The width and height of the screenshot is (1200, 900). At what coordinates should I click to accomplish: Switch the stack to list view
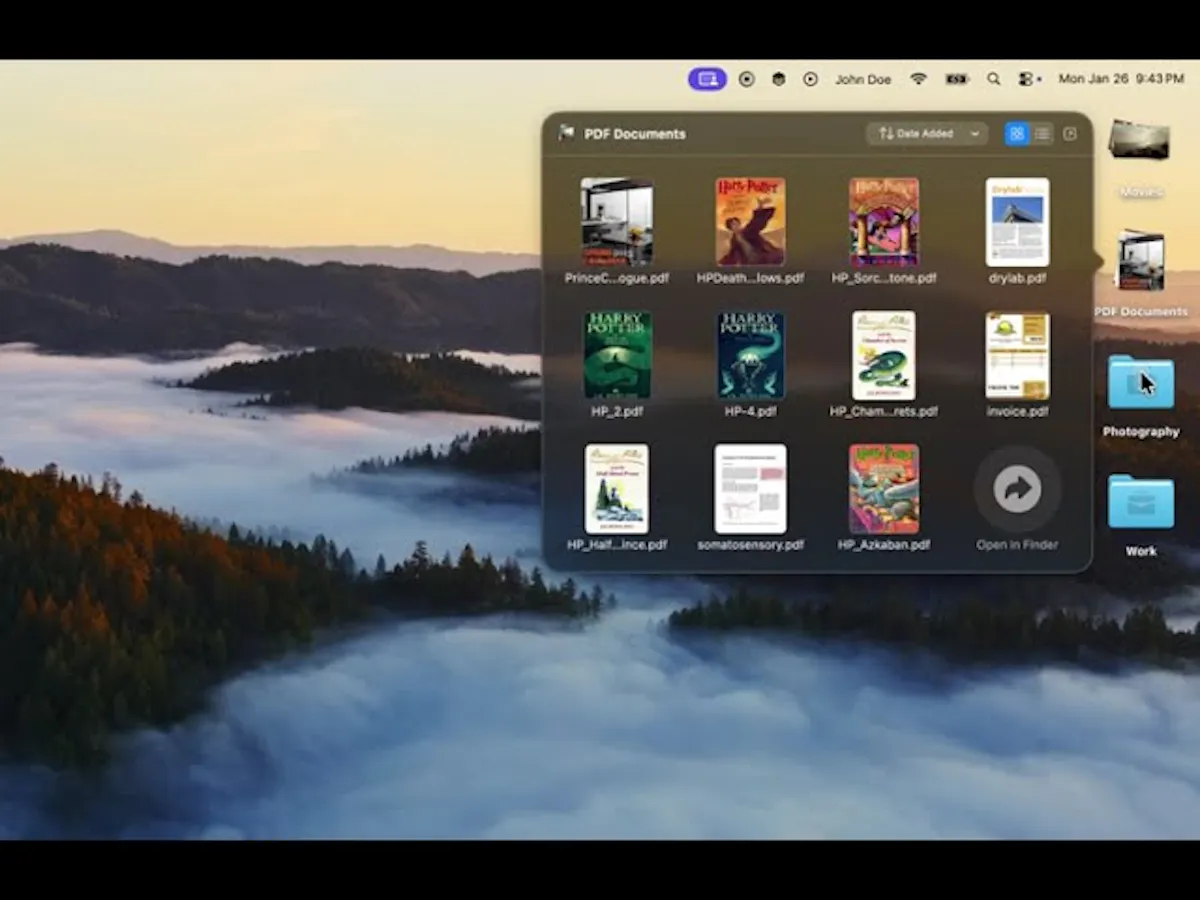(1042, 134)
